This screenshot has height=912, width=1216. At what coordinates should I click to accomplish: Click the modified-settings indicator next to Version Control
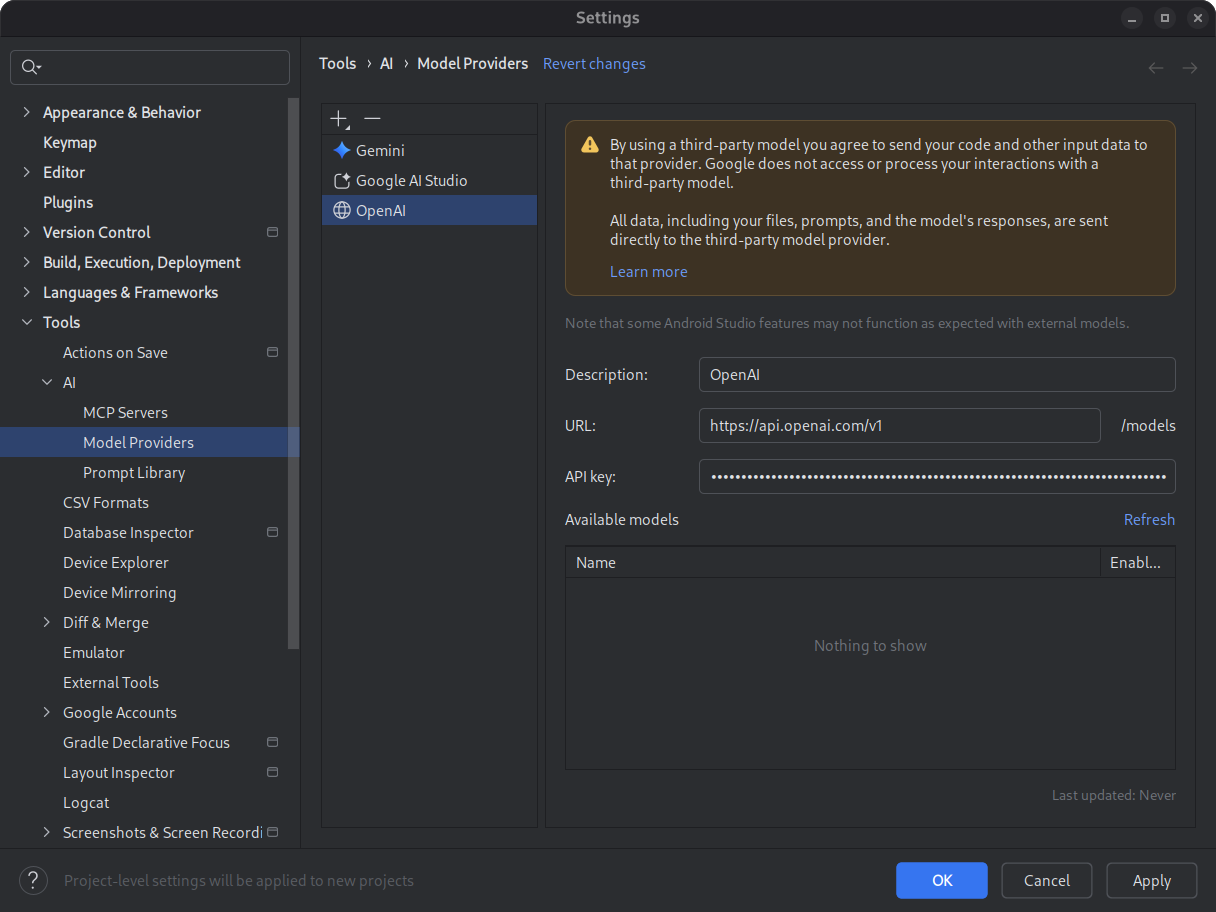point(272,232)
